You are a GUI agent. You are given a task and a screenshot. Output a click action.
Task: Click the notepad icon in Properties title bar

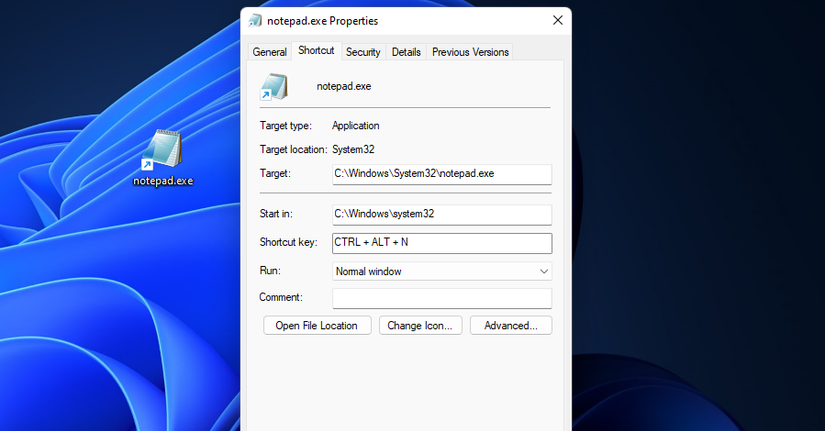pyautogui.click(x=255, y=21)
